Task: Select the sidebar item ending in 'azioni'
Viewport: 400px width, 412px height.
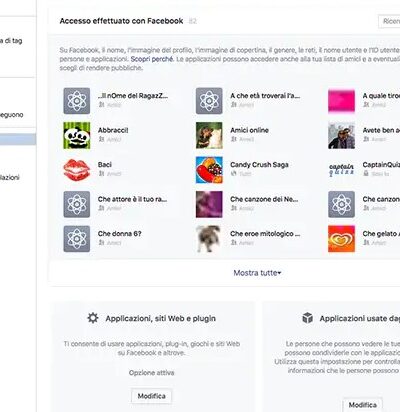Action: pos(10,177)
